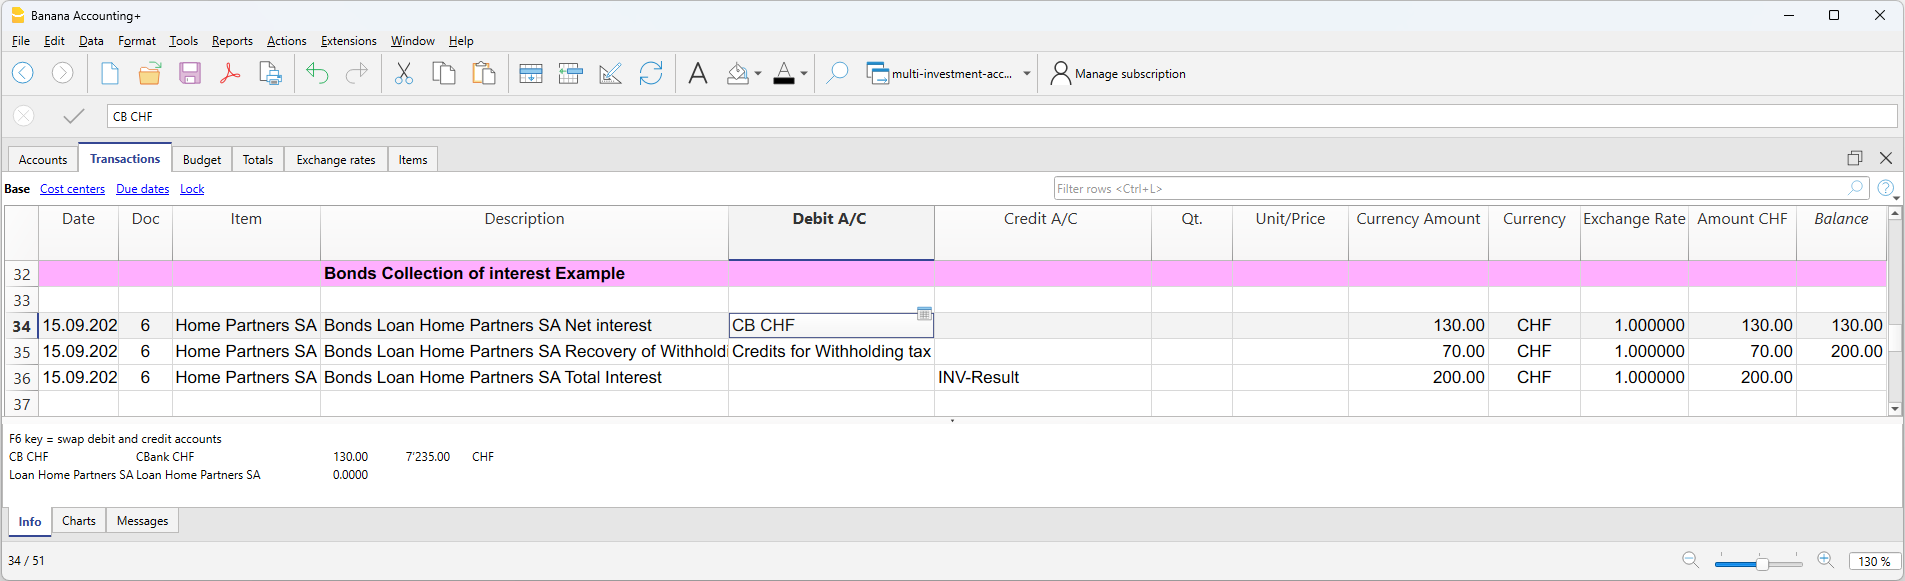Expand the text color dropdown arrow
This screenshot has height=581, width=1905.
(x=804, y=74)
